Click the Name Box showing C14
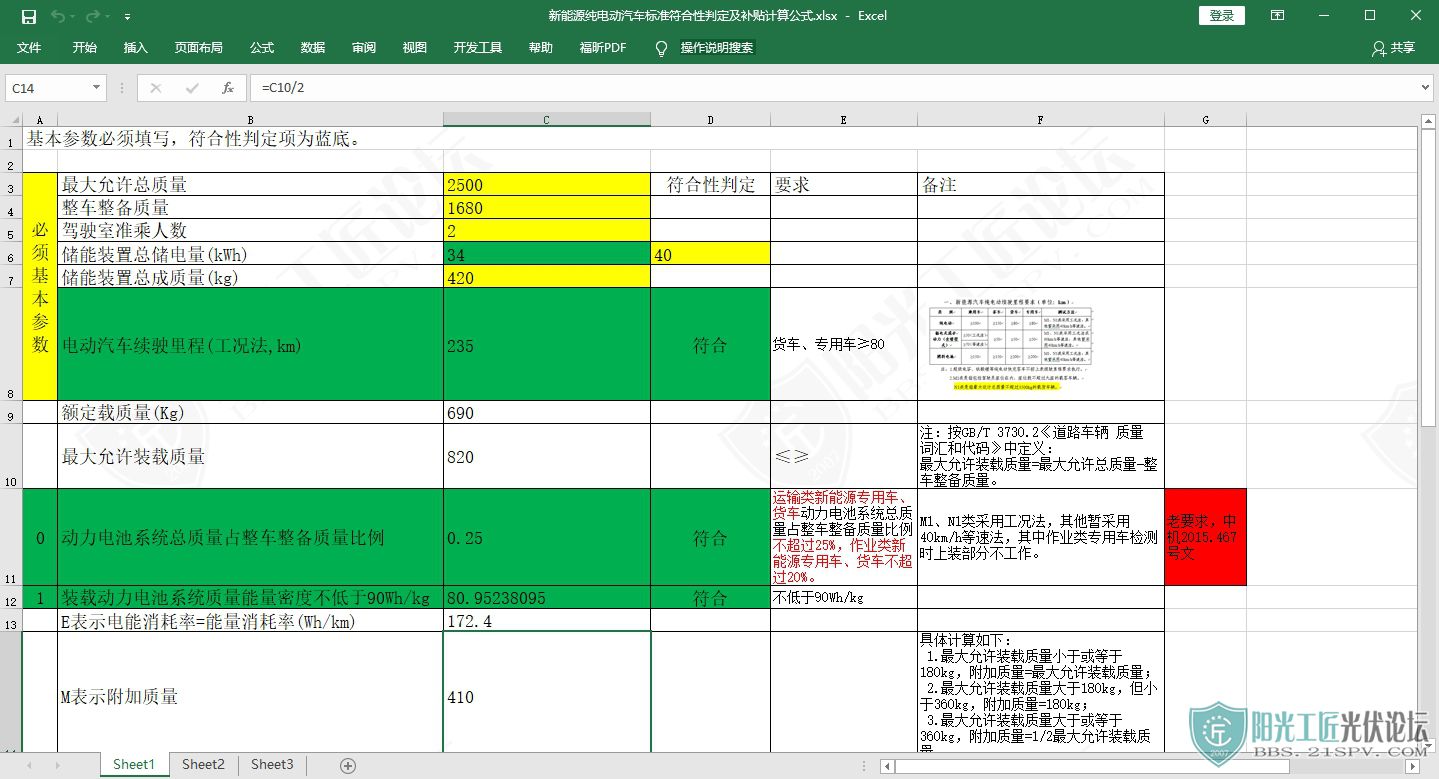This screenshot has height=779, width=1439. [x=46, y=88]
